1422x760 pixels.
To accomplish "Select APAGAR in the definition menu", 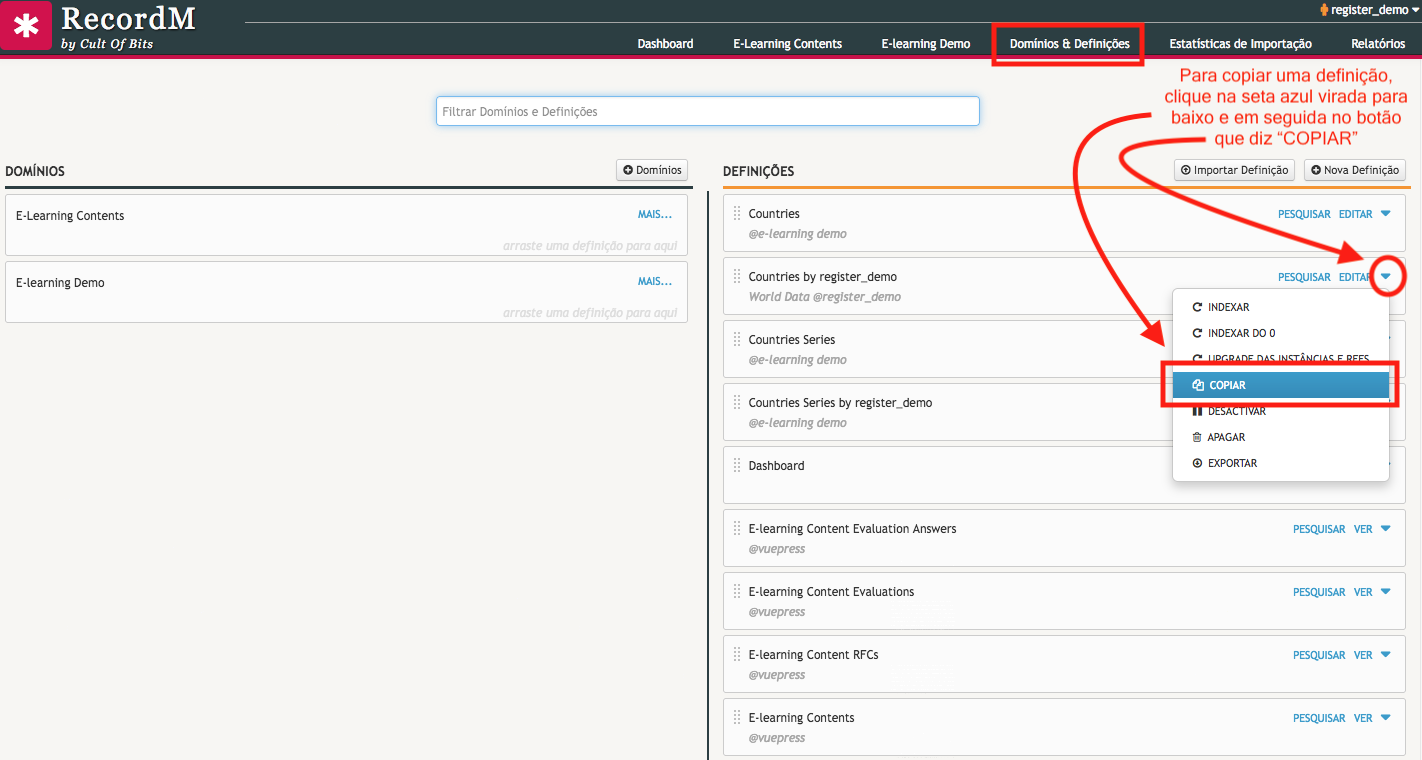I will click(x=1281, y=437).
